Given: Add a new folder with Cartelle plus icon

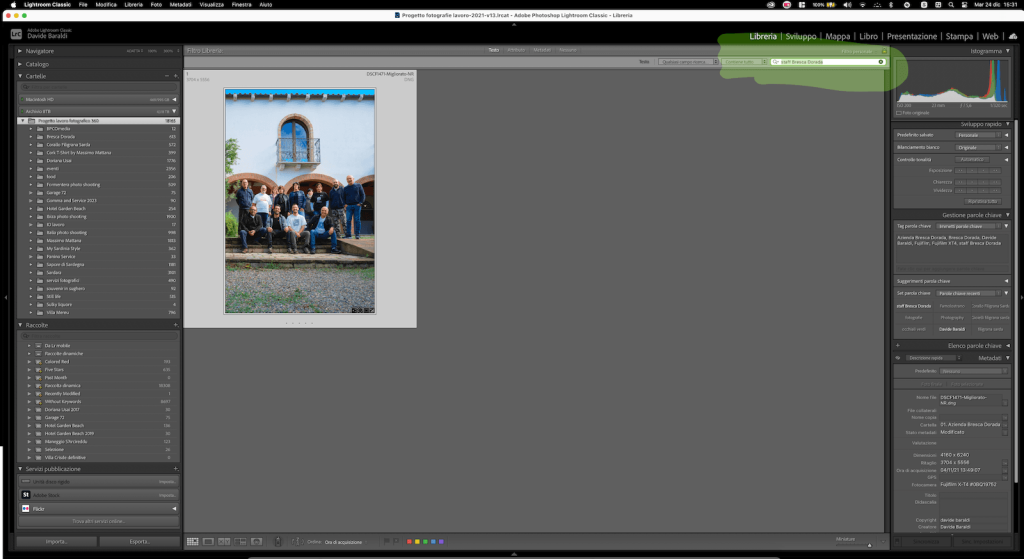Looking at the screenshot, I should click(176, 76).
